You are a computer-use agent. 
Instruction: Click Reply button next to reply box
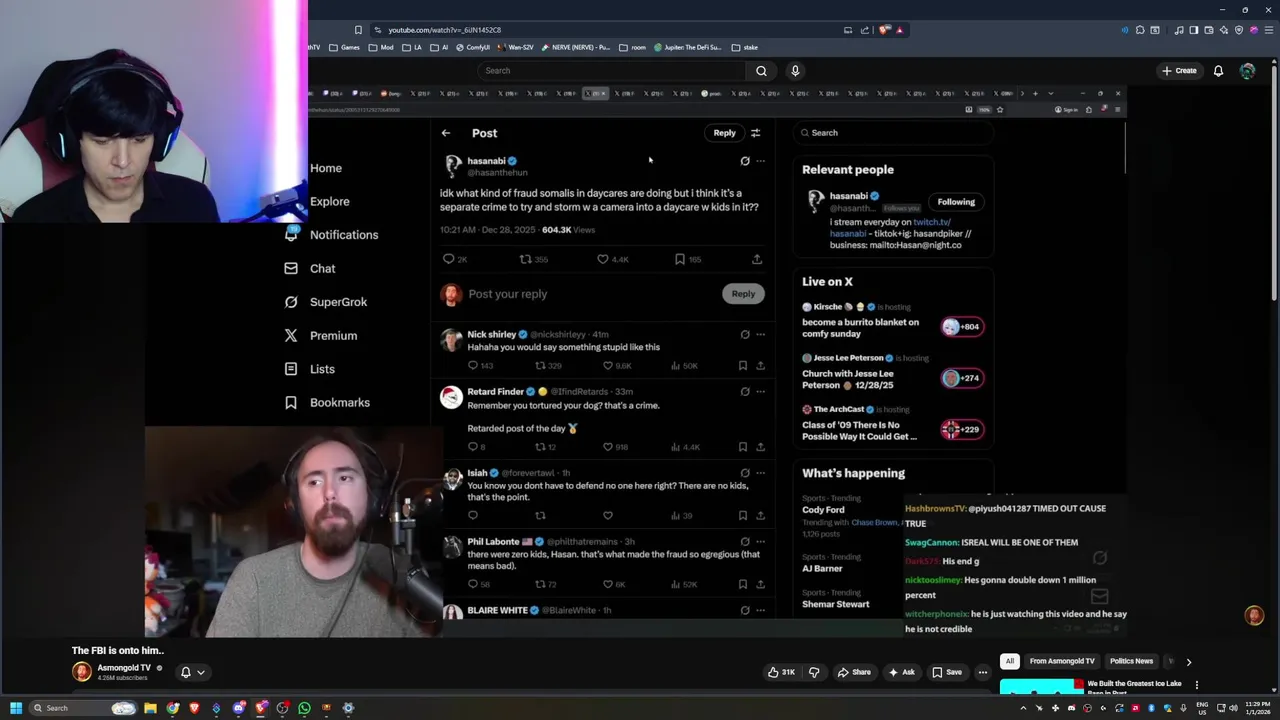(743, 294)
